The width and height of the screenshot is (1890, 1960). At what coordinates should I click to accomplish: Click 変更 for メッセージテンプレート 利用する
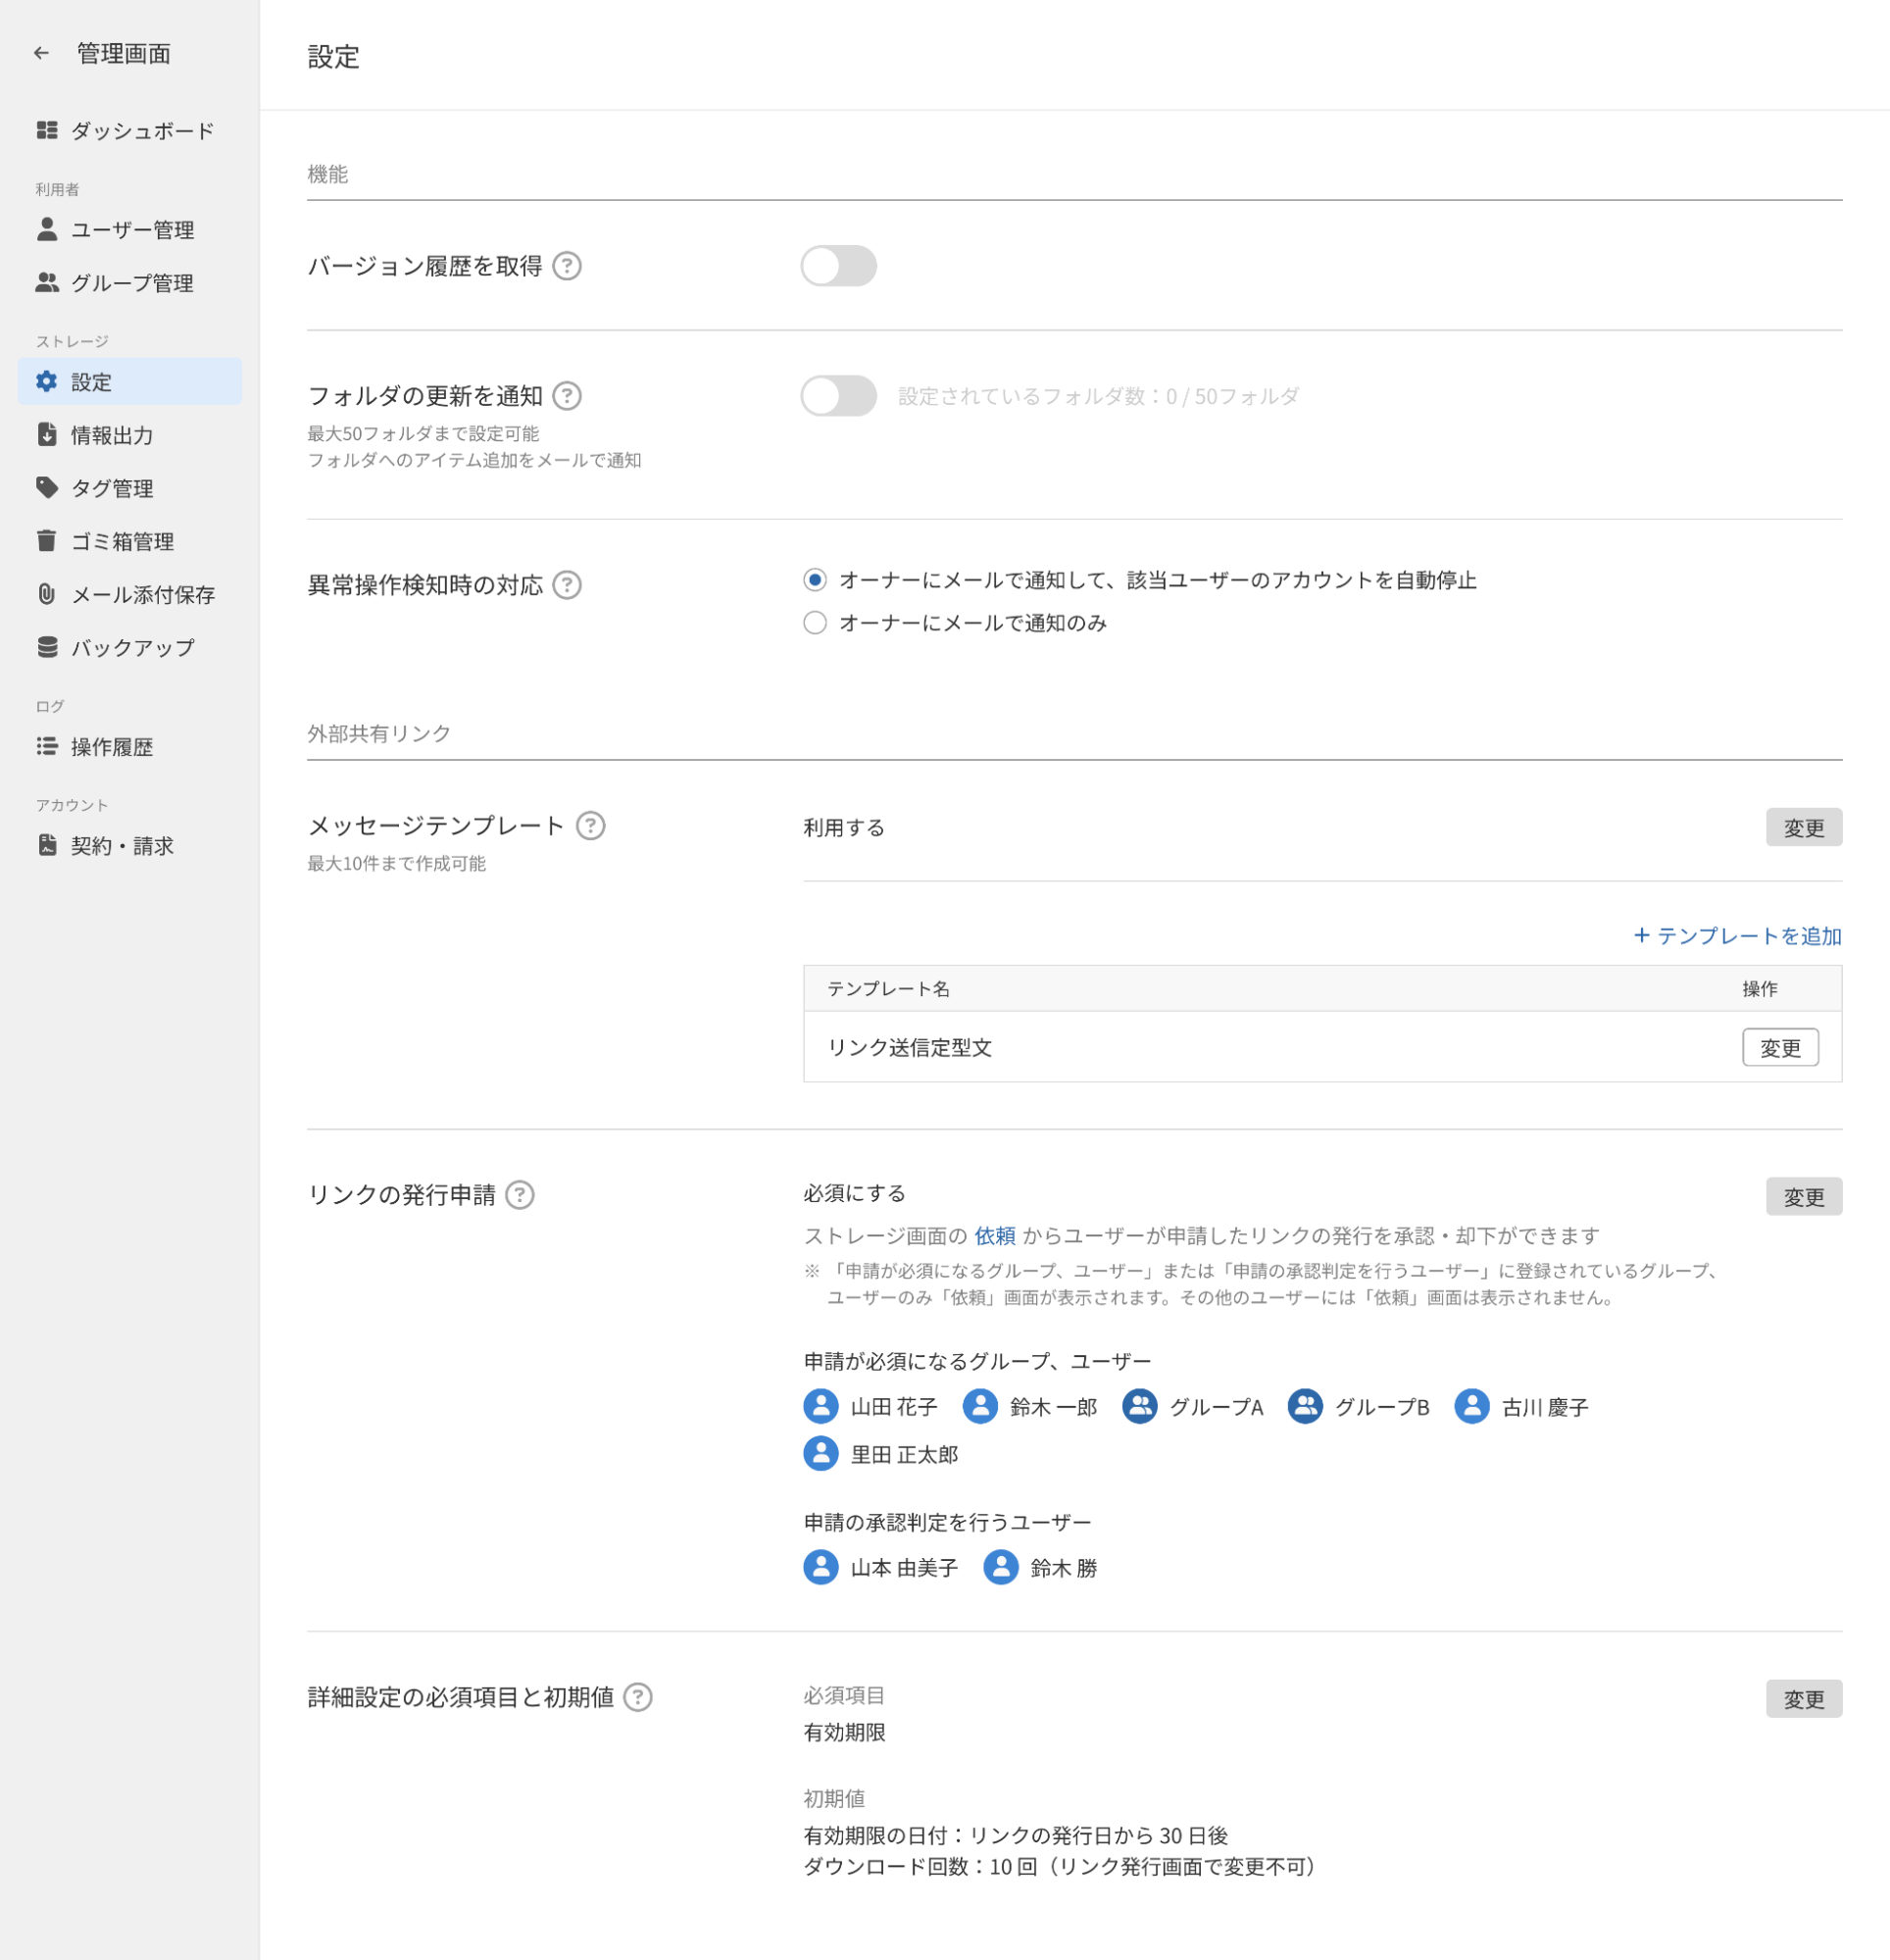pos(1804,828)
